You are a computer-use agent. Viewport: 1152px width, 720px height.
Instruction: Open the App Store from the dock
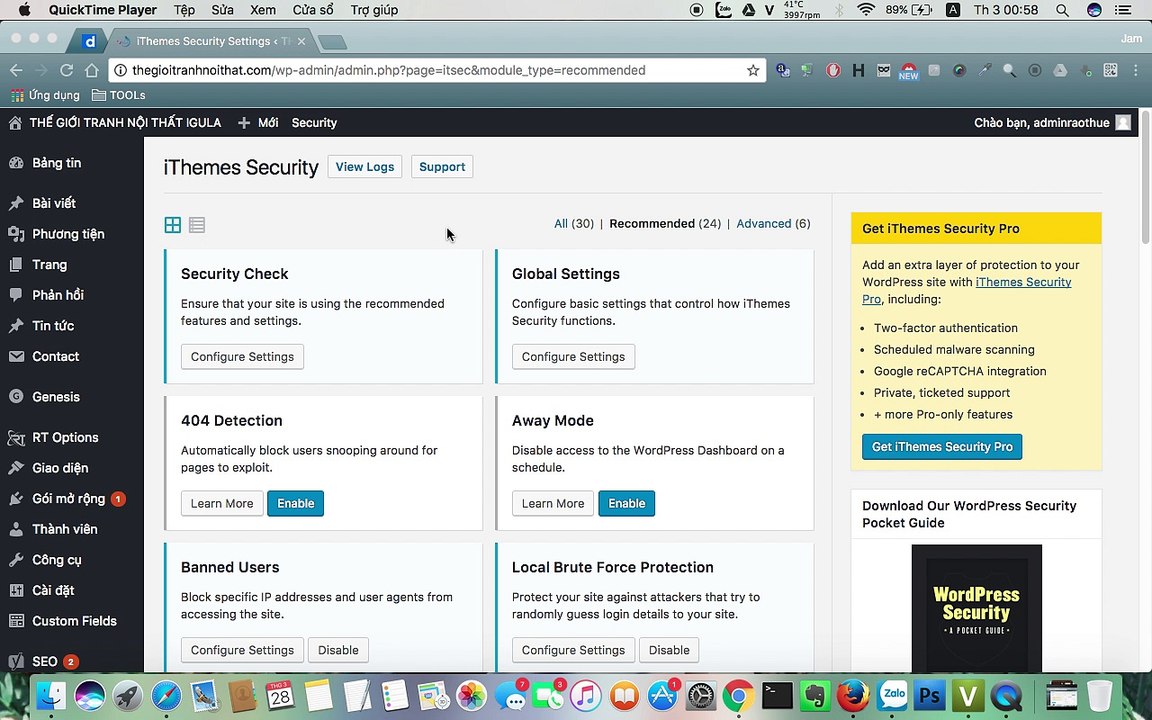pyautogui.click(x=661, y=695)
